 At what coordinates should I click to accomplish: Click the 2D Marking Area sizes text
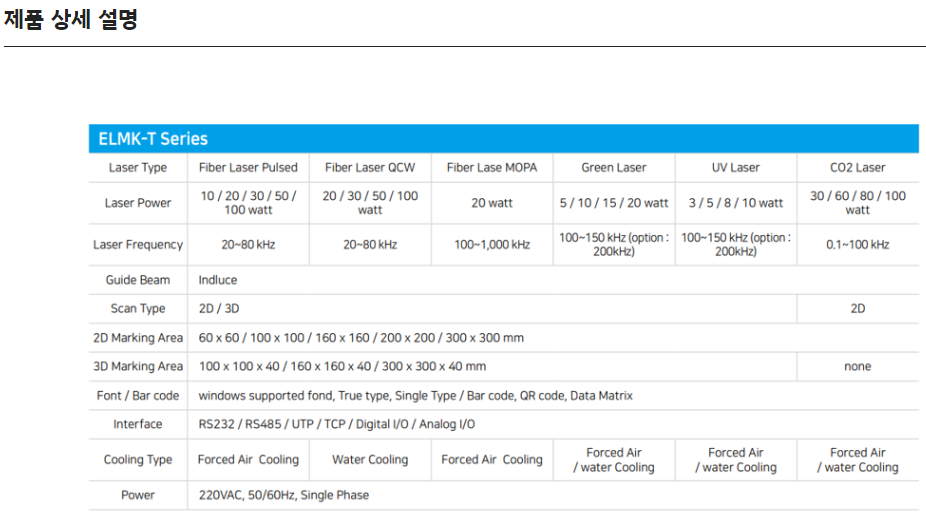tap(361, 338)
